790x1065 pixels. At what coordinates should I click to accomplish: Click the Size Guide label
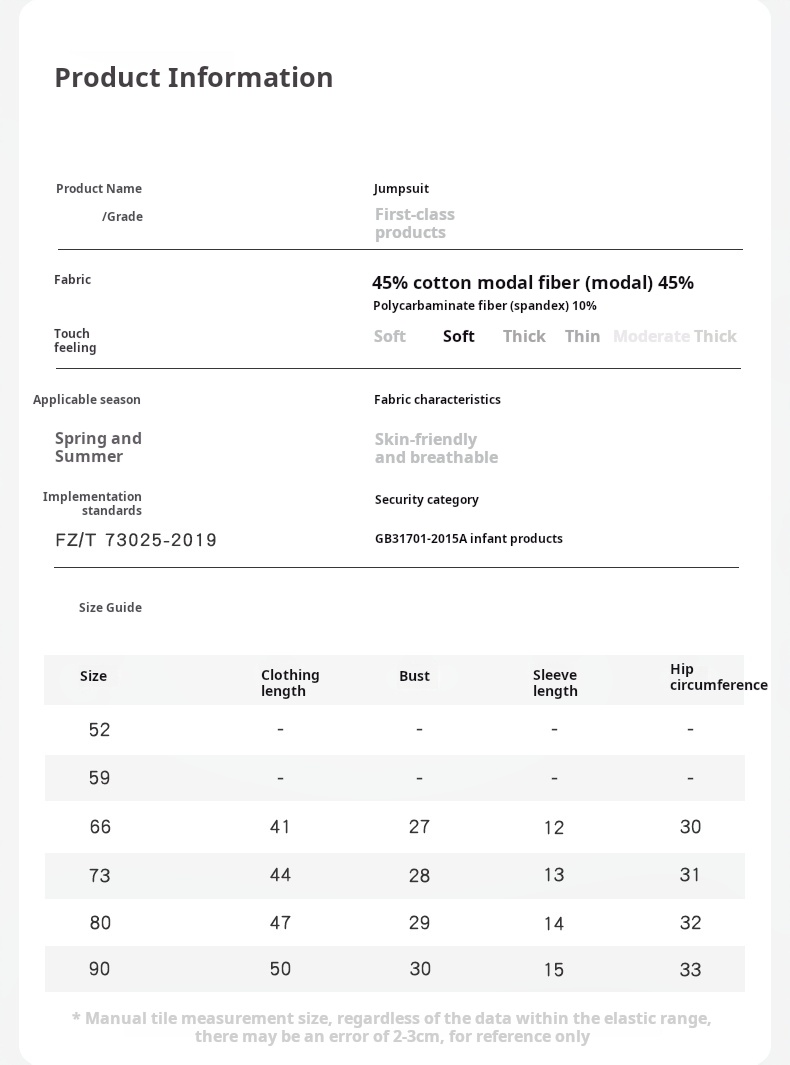click(110, 608)
